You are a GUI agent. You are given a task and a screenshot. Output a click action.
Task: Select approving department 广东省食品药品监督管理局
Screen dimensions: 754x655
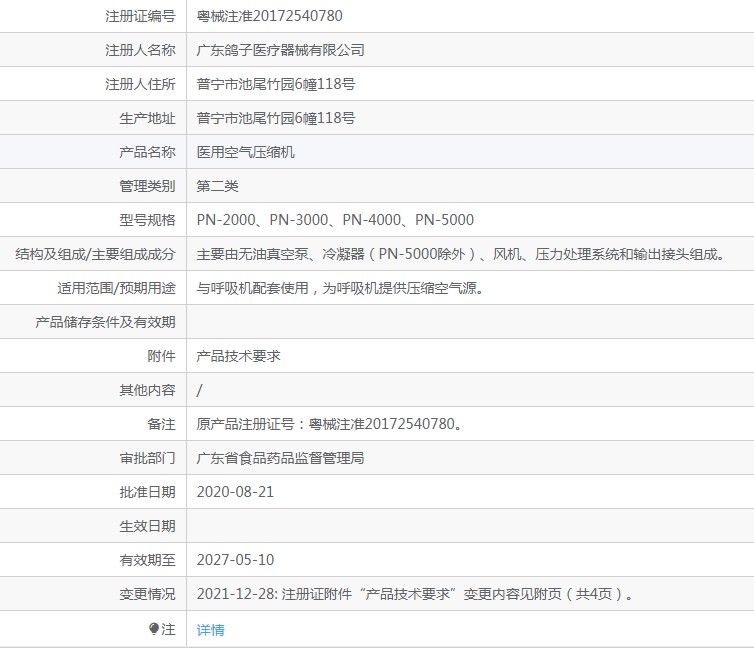(280, 458)
